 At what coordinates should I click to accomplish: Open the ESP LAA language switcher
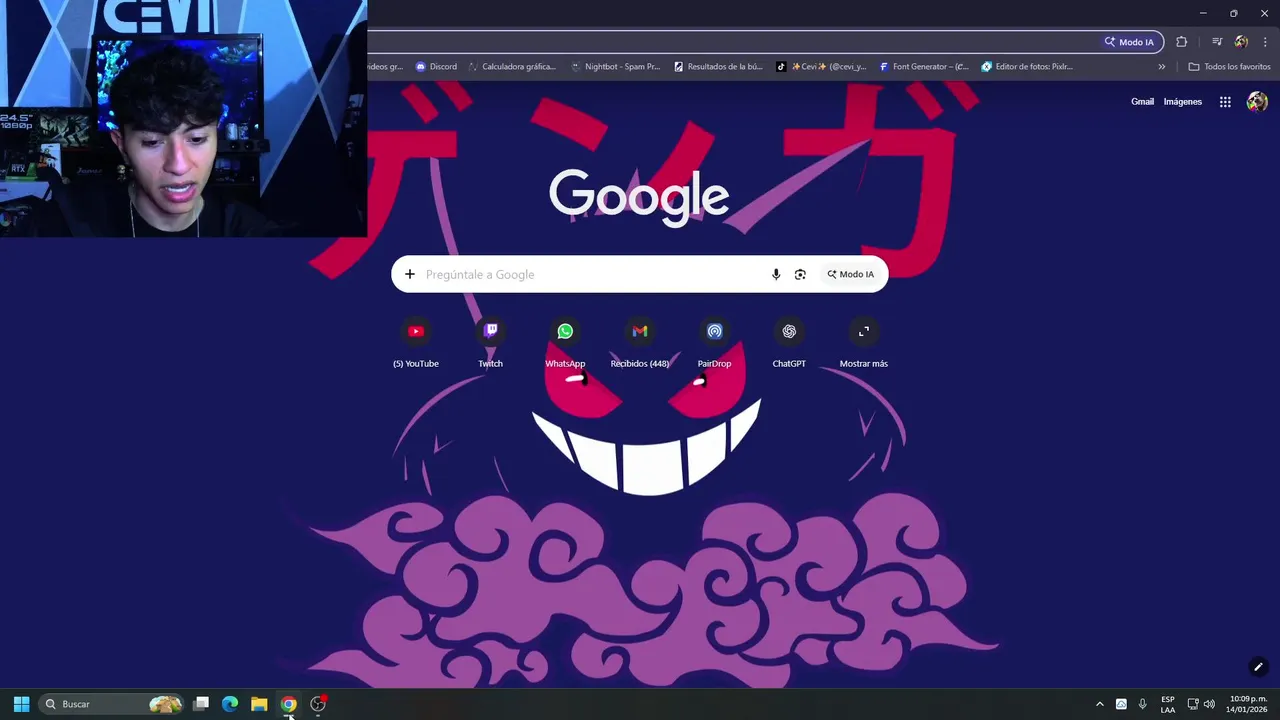click(1168, 704)
